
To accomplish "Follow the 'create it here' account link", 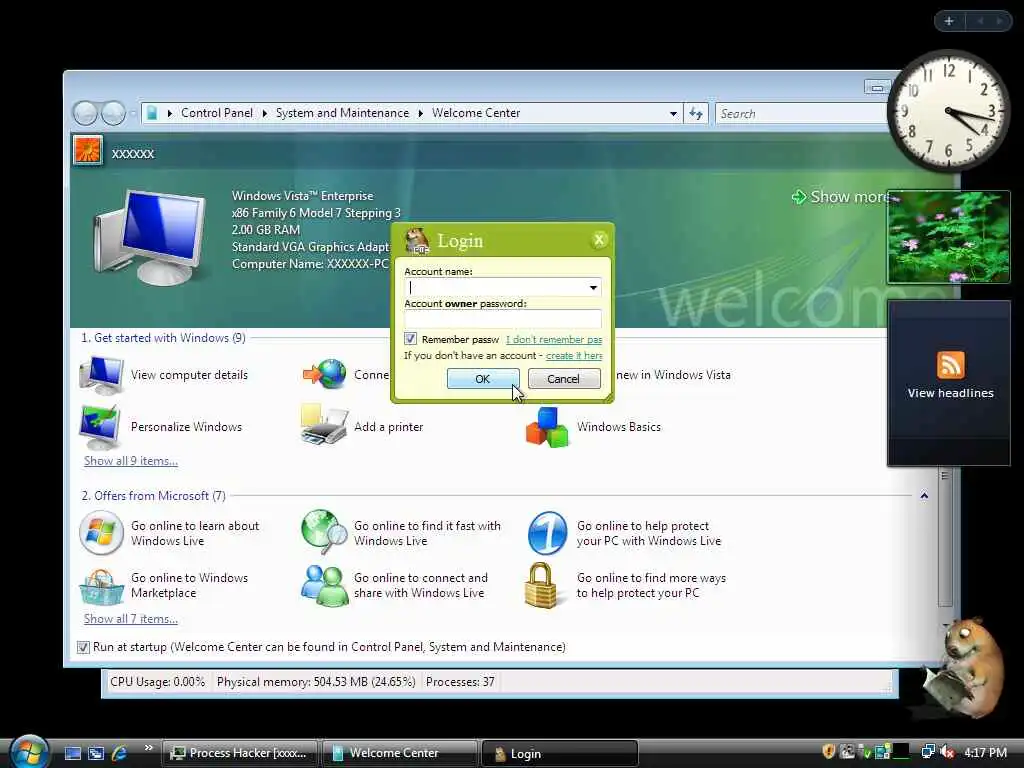I will point(573,356).
